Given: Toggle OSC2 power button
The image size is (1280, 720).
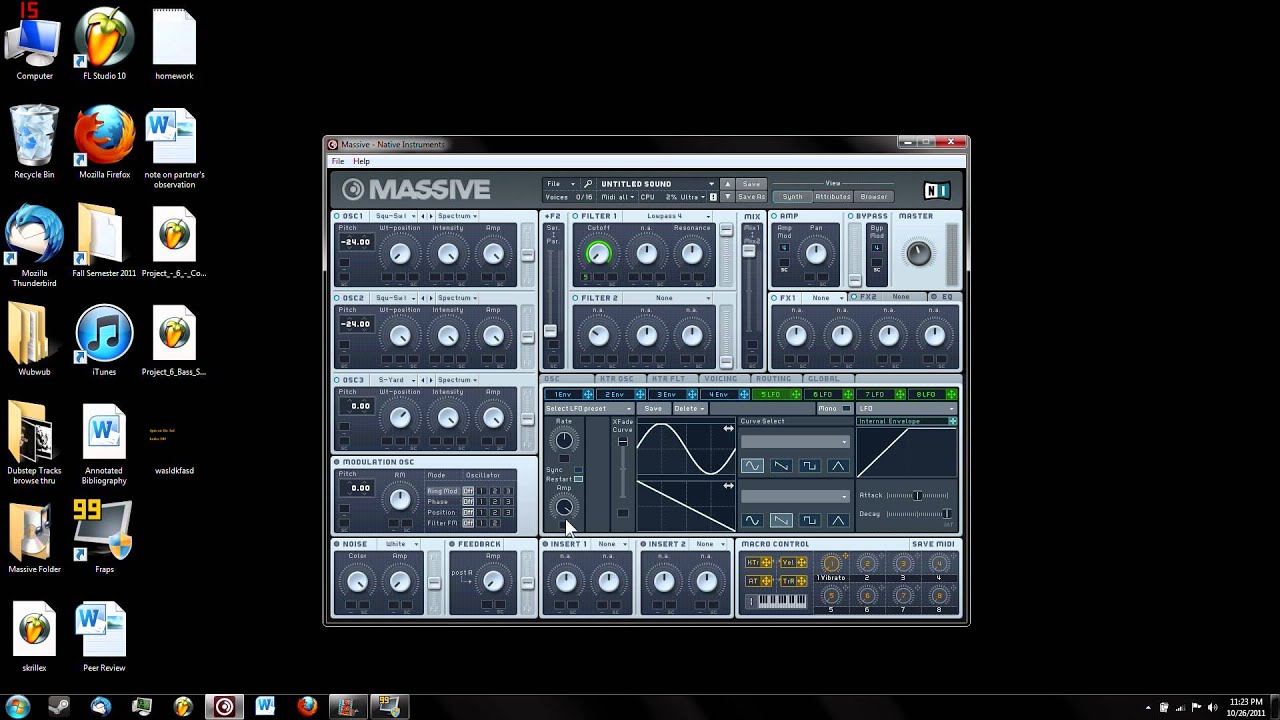Looking at the screenshot, I should [337, 298].
